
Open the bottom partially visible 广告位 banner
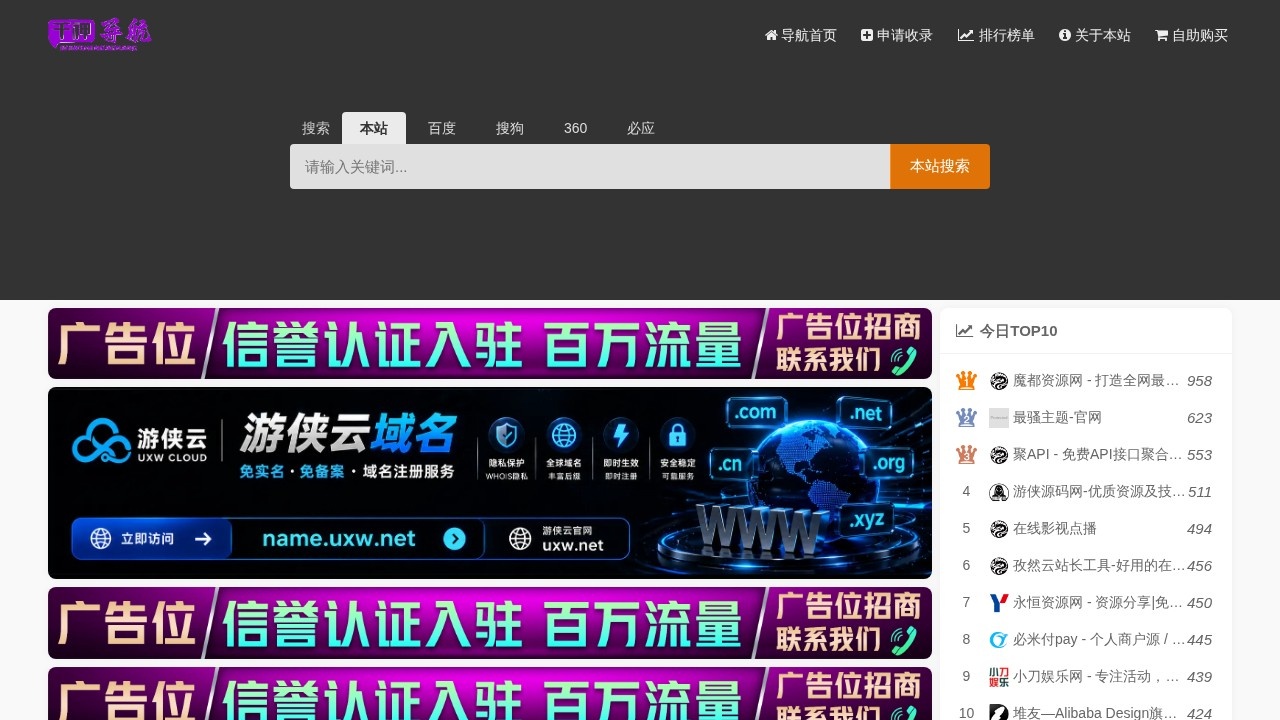pos(490,693)
